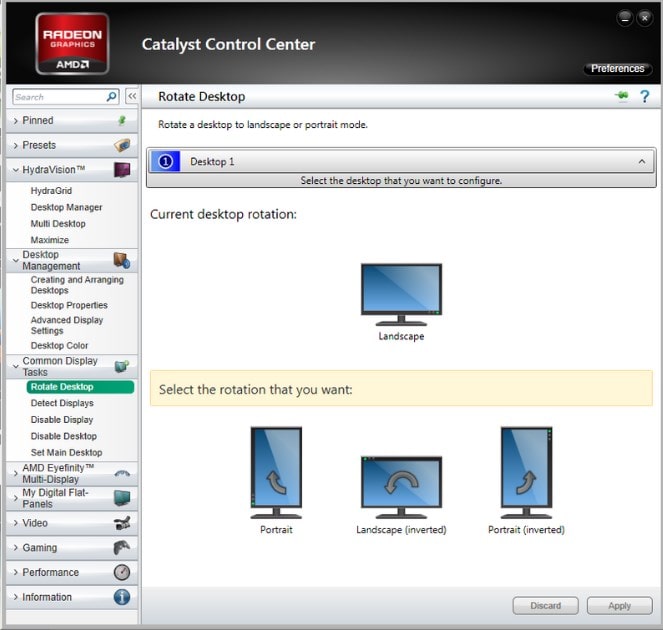The height and width of the screenshot is (630, 663).
Task: Click the My Digital Flat-Panels monitor icon
Action: [122, 498]
